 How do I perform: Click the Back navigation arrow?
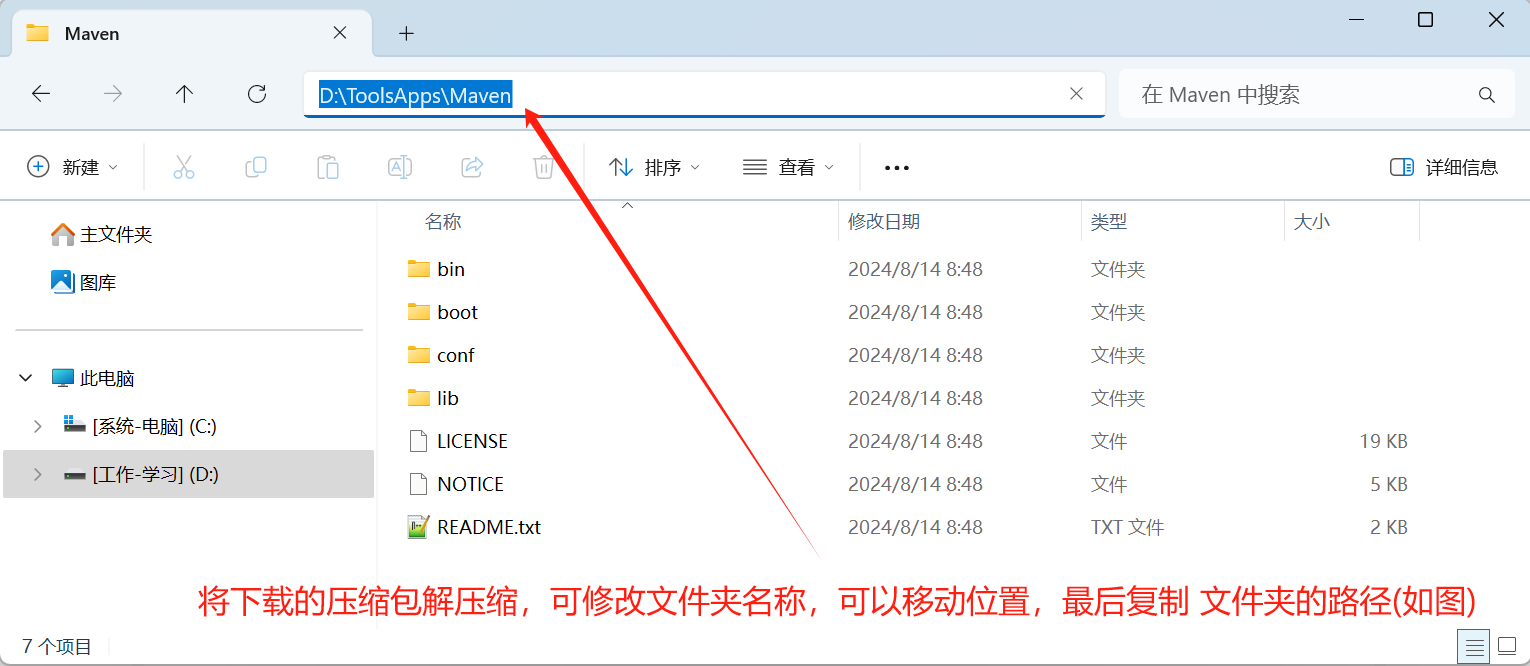click(41, 94)
